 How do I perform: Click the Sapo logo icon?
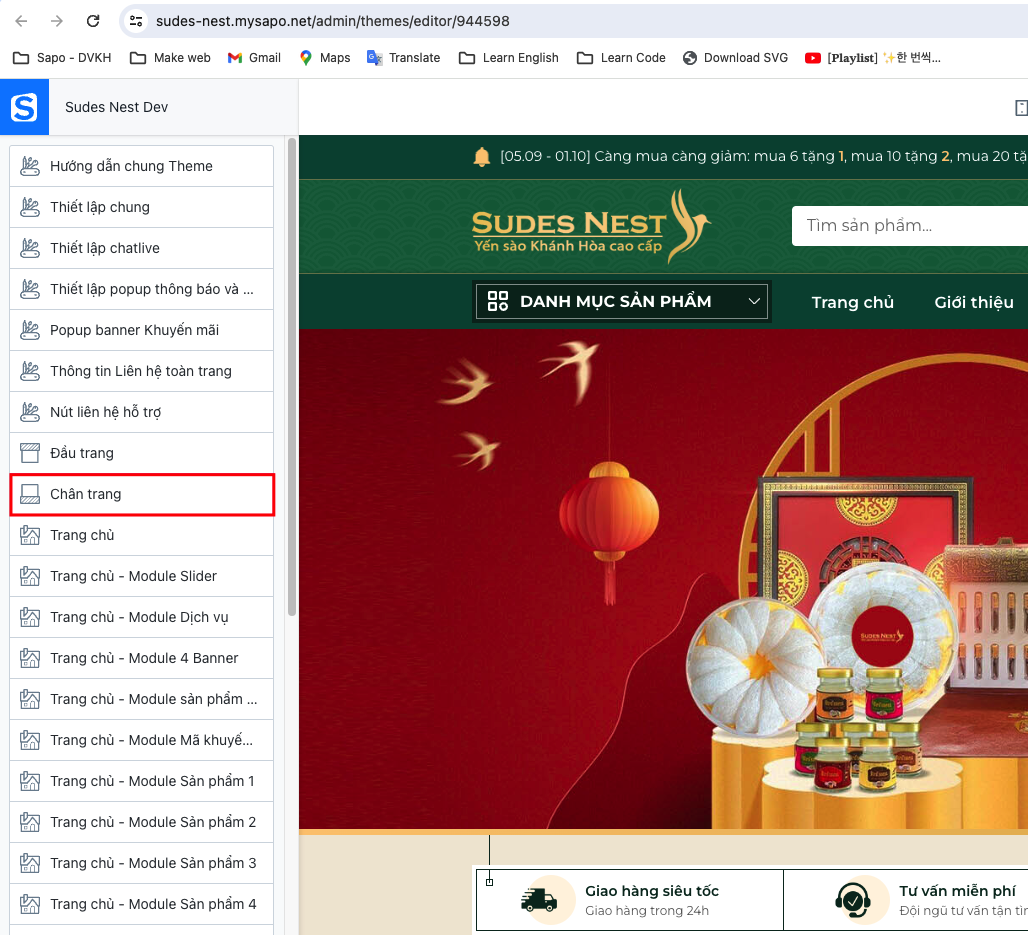[24, 107]
